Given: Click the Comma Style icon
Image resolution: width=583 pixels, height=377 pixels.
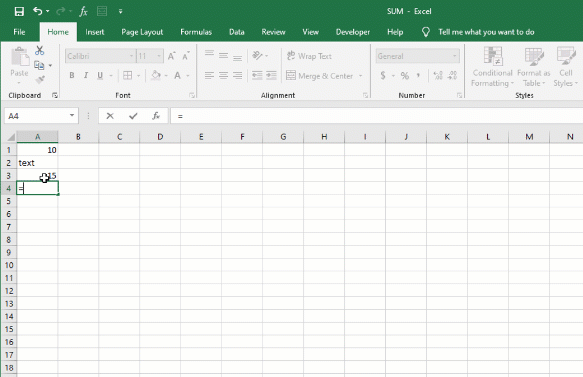Looking at the screenshot, I should [x=419, y=75].
